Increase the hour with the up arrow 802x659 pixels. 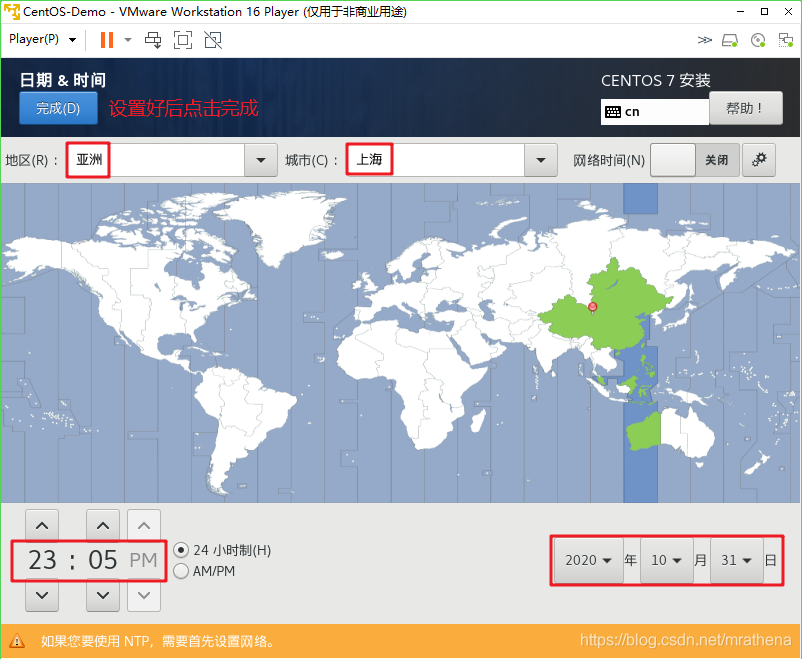[42, 525]
